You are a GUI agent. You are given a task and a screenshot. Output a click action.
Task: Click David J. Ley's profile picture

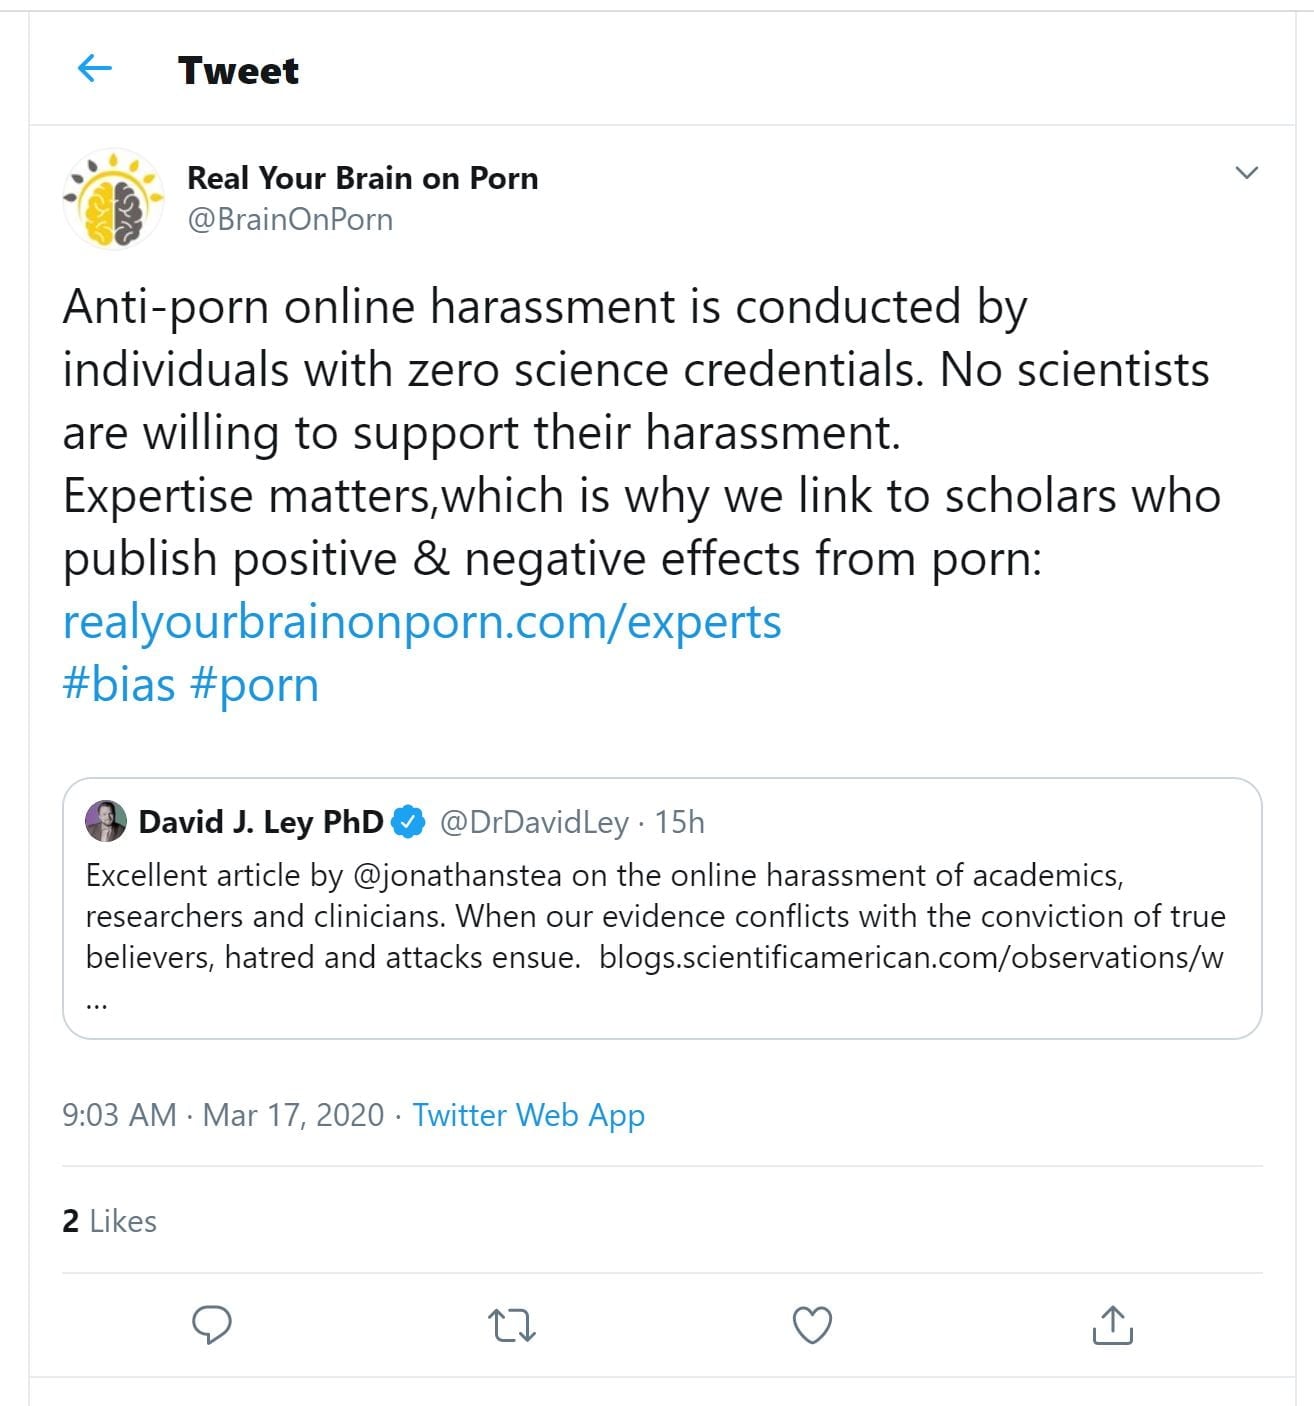(106, 821)
